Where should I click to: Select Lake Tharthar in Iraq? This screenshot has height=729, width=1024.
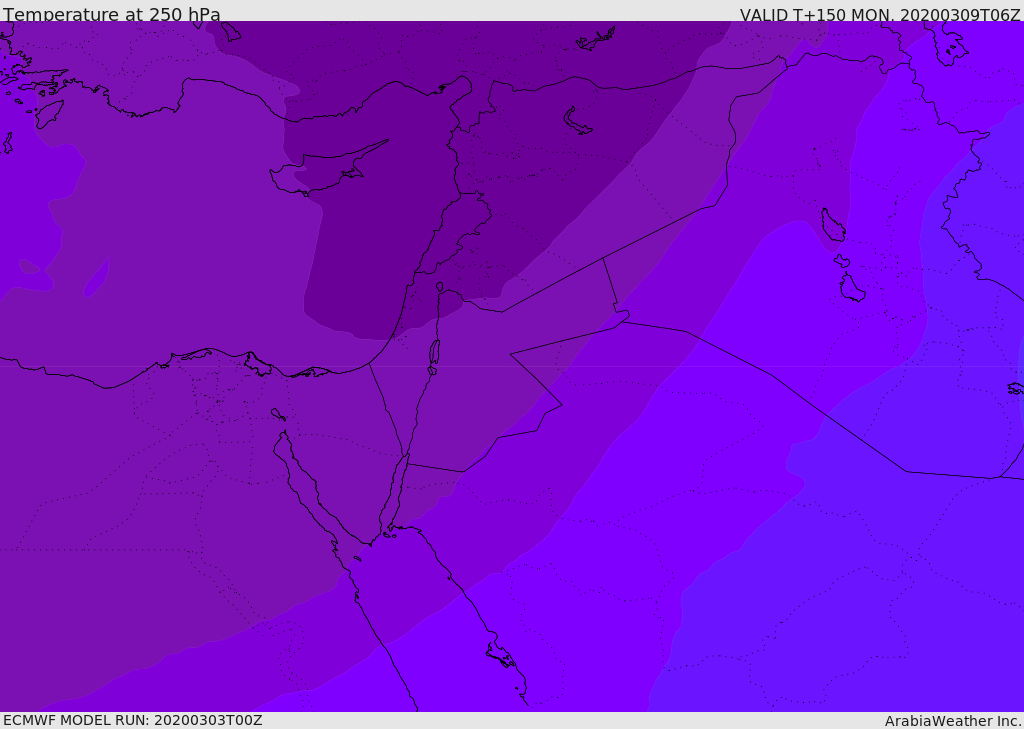pos(832,226)
